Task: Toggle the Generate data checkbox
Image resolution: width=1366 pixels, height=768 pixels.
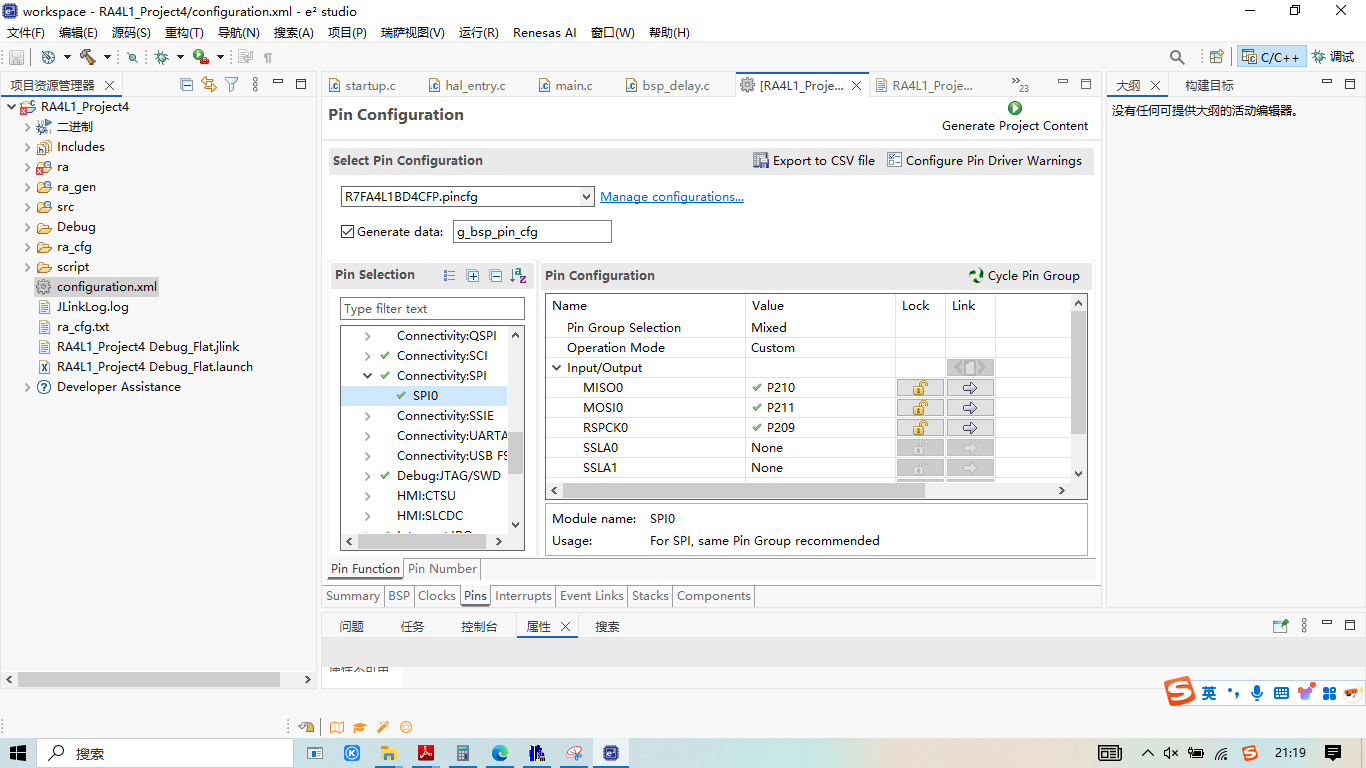Action: click(x=348, y=231)
